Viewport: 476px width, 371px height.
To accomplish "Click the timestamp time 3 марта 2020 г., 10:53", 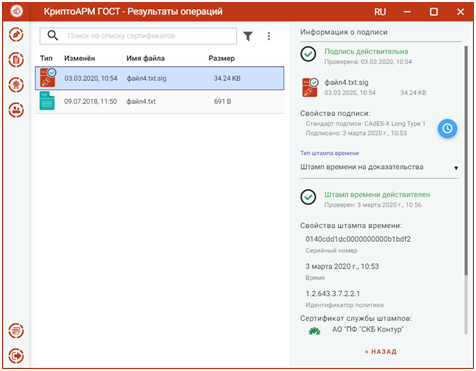I will [x=342, y=266].
